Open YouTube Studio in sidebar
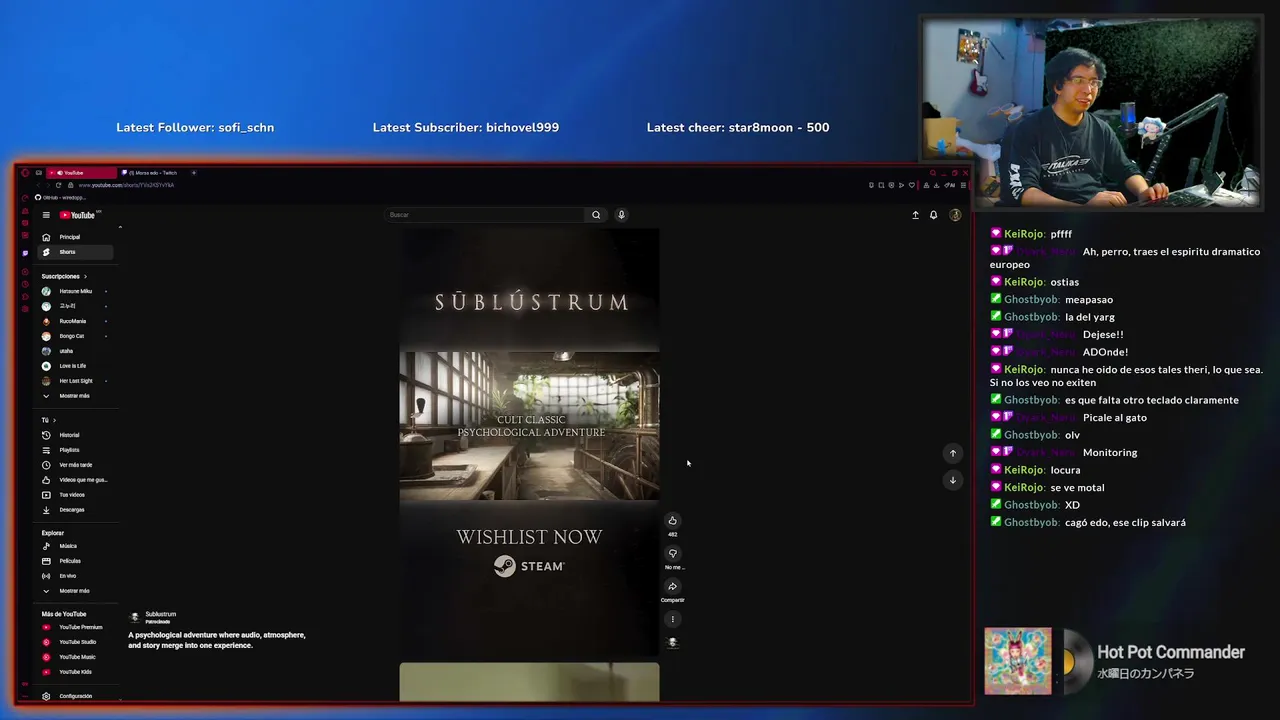Viewport: 1280px width, 720px height. (x=77, y=642)
